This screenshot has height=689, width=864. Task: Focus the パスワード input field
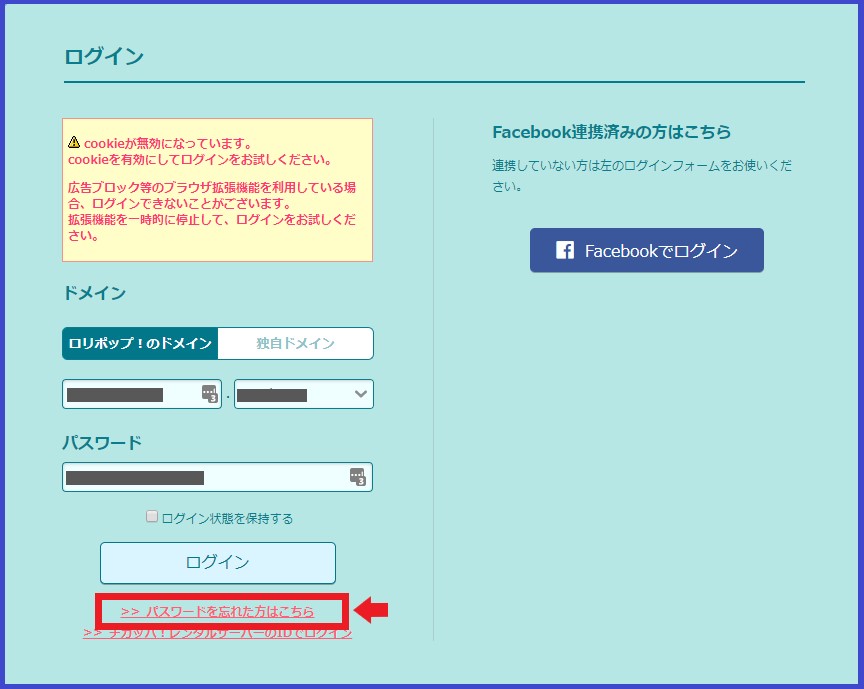pyautogui.click(x=218, y=477)
